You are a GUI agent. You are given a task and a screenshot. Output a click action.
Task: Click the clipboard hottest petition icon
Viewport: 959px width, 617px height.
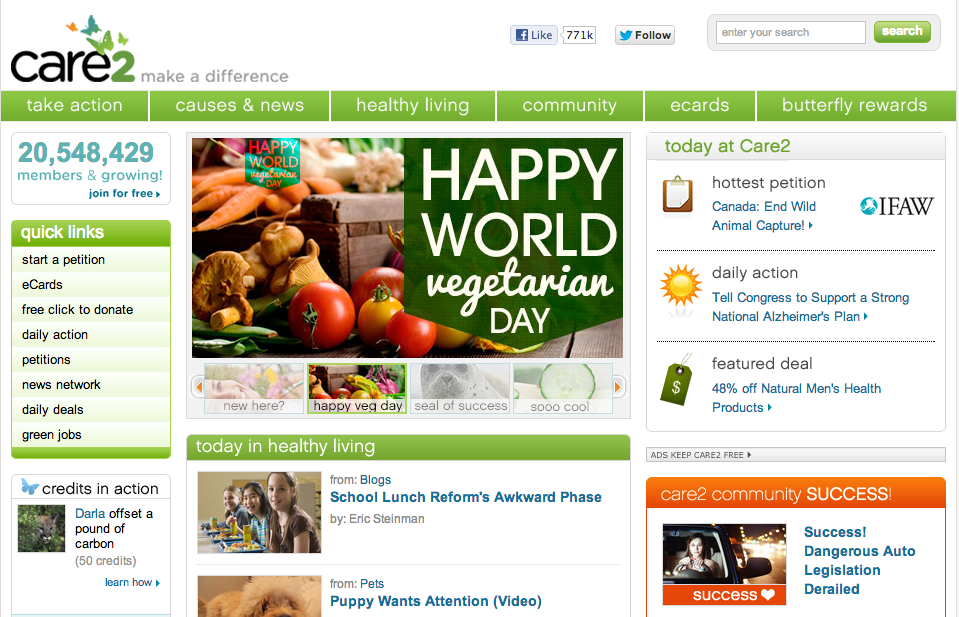click(x=678, y=194)
